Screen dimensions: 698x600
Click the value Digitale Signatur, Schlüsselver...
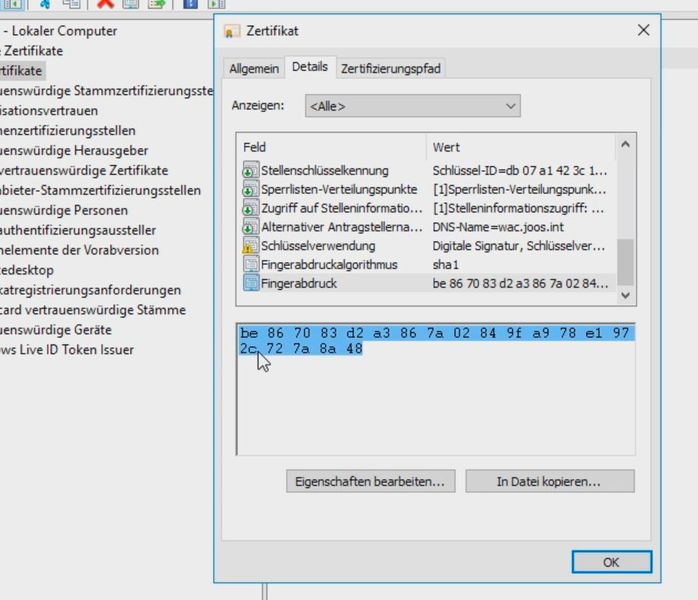(519, 246)
